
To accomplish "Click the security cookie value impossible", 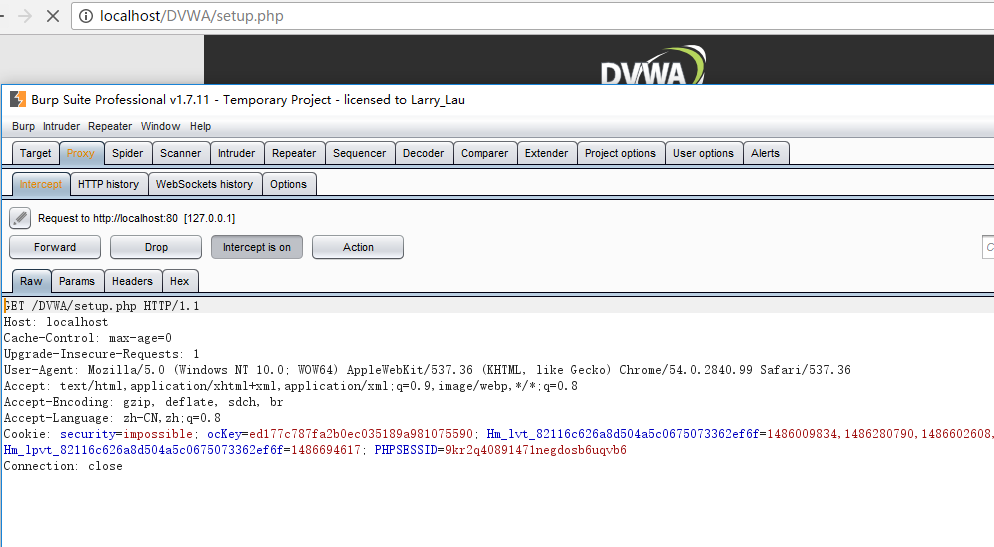I will click(158, 434).
